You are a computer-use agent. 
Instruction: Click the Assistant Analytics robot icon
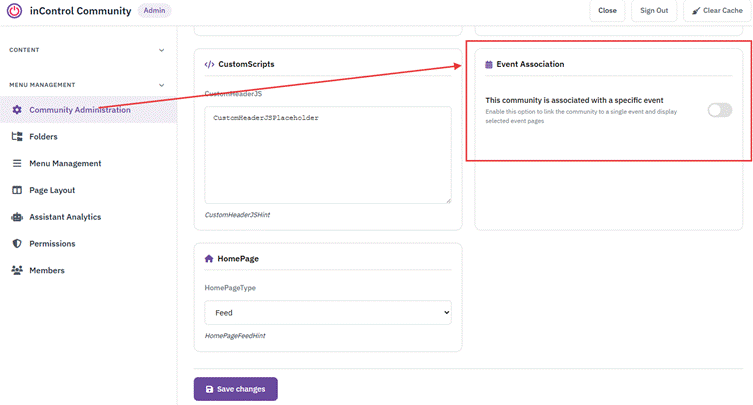tap(17, 217)
